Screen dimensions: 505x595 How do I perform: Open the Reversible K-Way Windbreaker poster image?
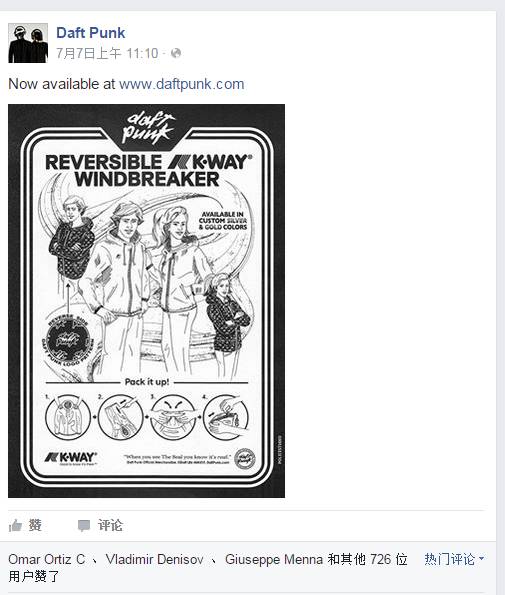(x=146, y=301)
